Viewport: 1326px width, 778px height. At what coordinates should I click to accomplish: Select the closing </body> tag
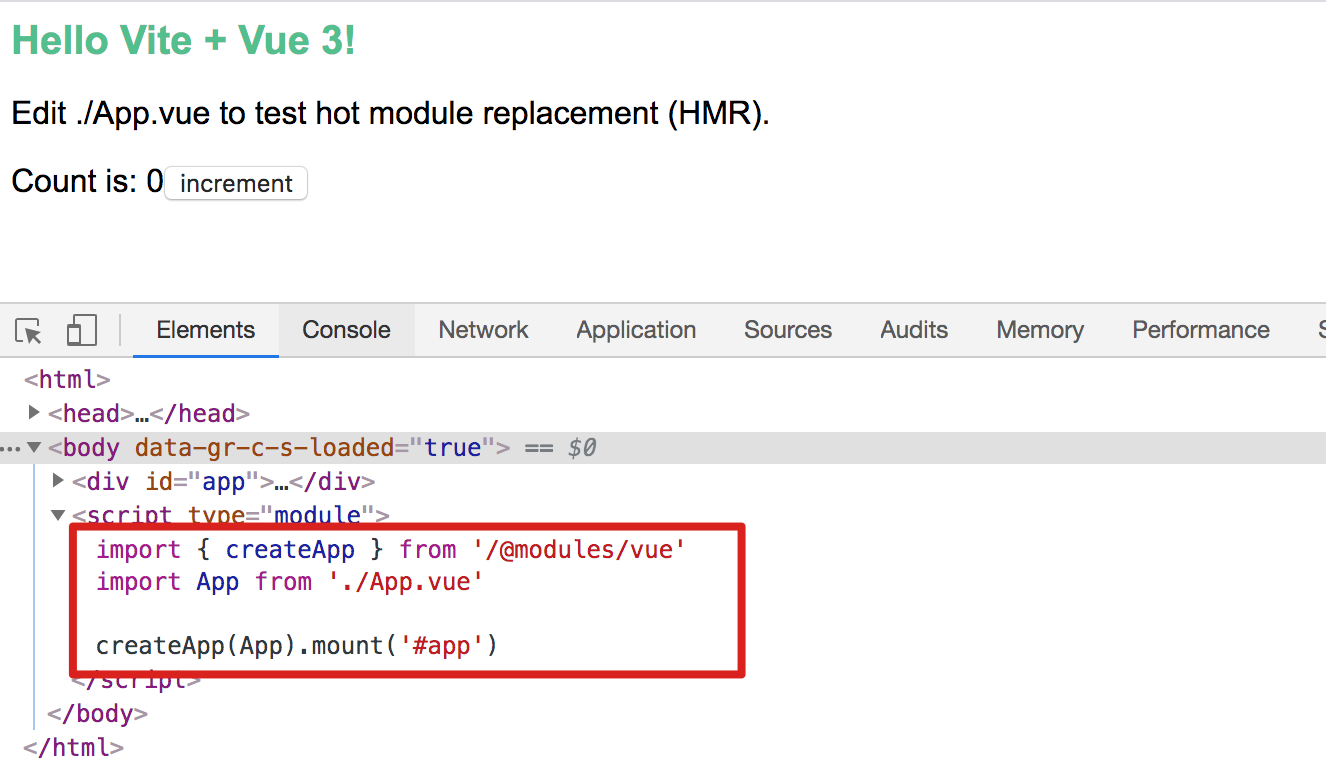tap(98, 713)
